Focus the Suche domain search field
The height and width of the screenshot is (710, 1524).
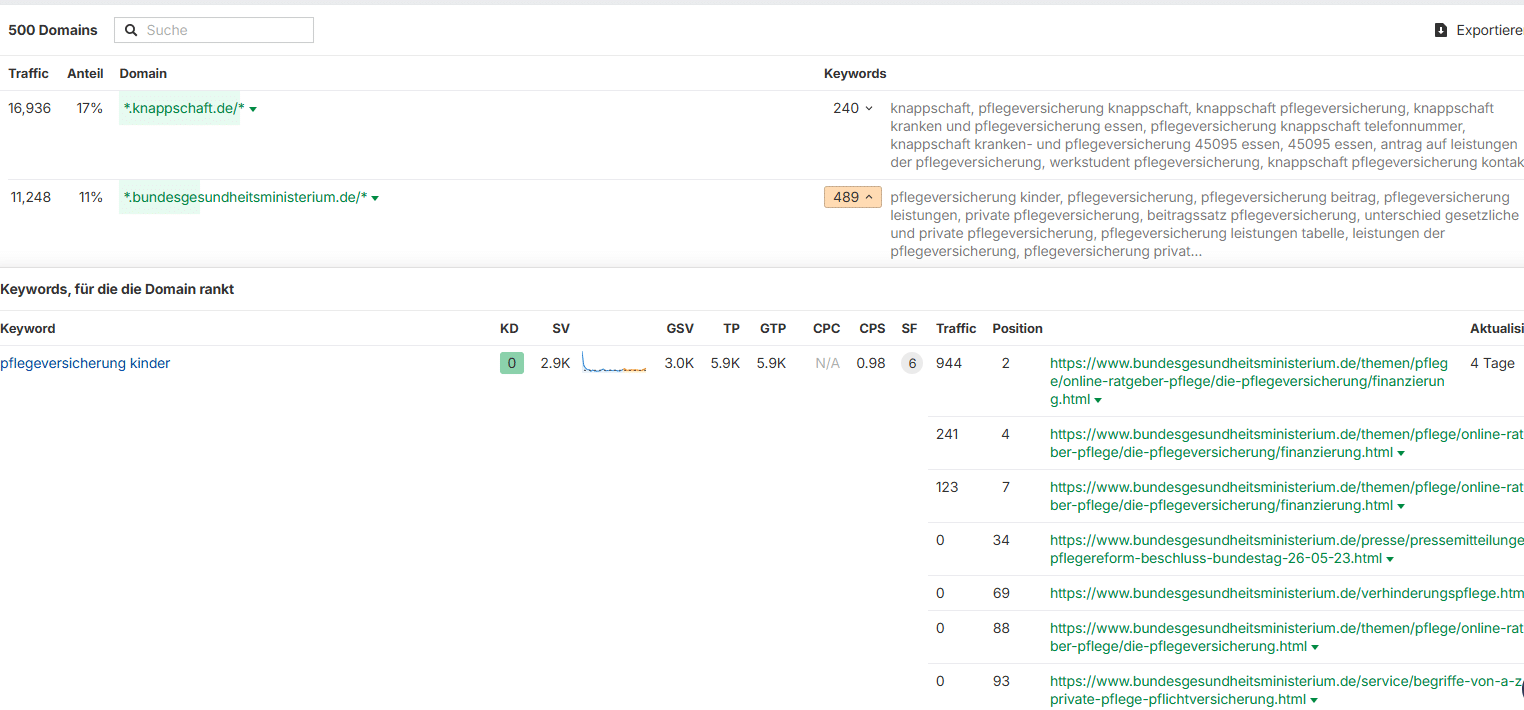click(x=214, y=30)
